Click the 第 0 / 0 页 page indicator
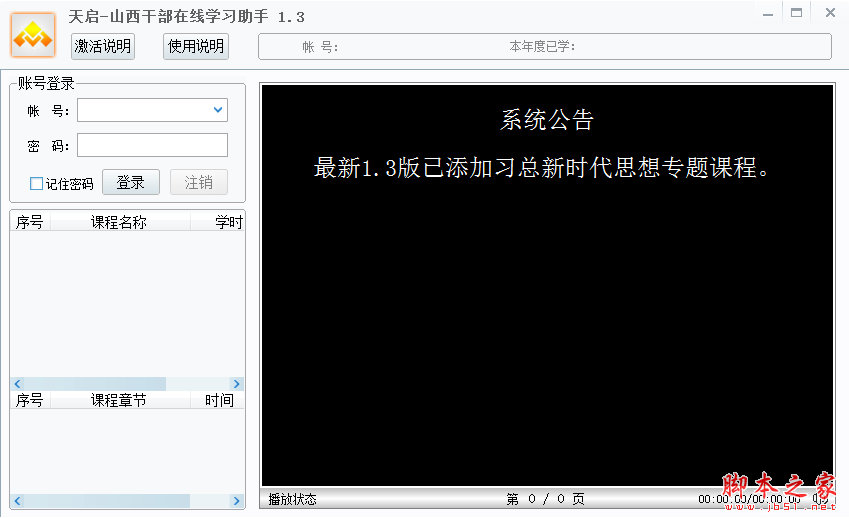 tap(545, 499)
